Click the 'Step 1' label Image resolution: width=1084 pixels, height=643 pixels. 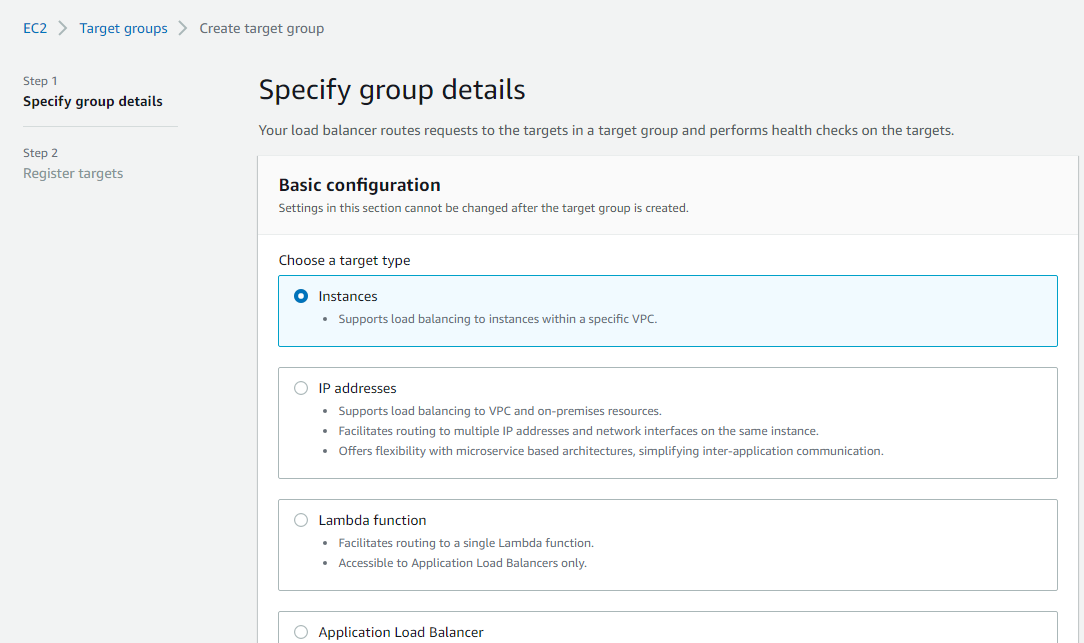(x=40, y=81)
